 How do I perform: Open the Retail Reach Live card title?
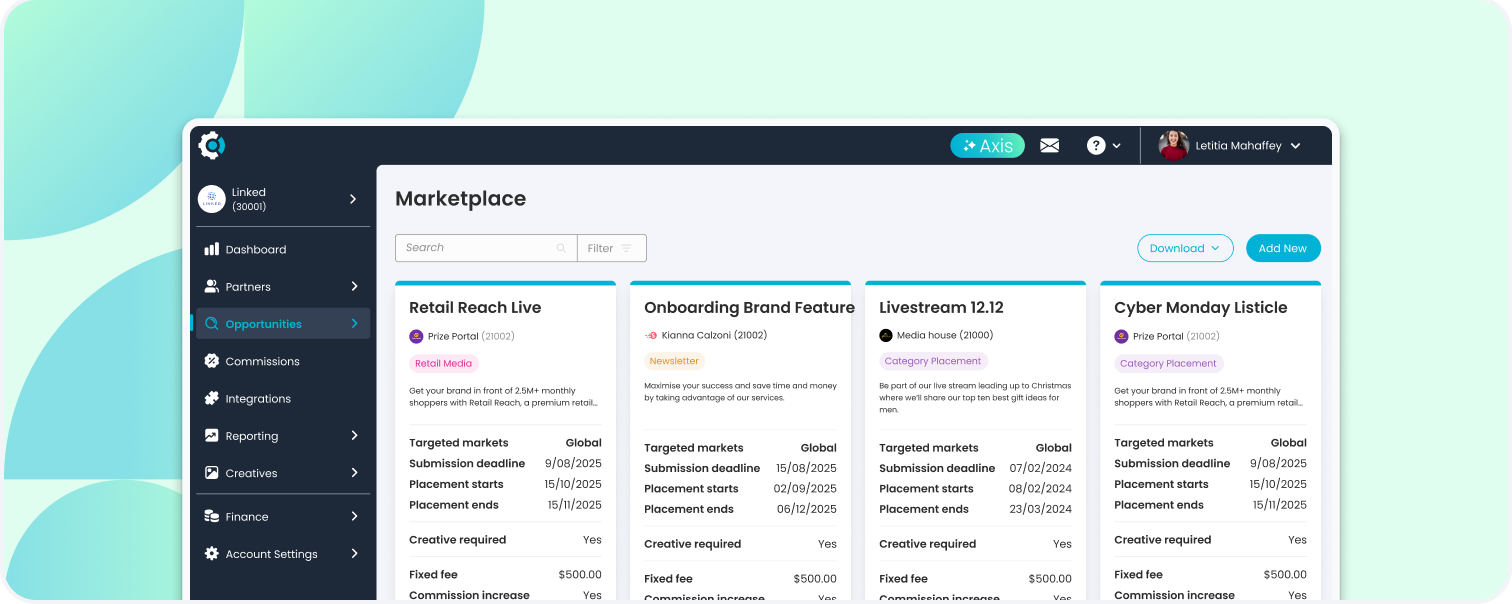point(475,308)
